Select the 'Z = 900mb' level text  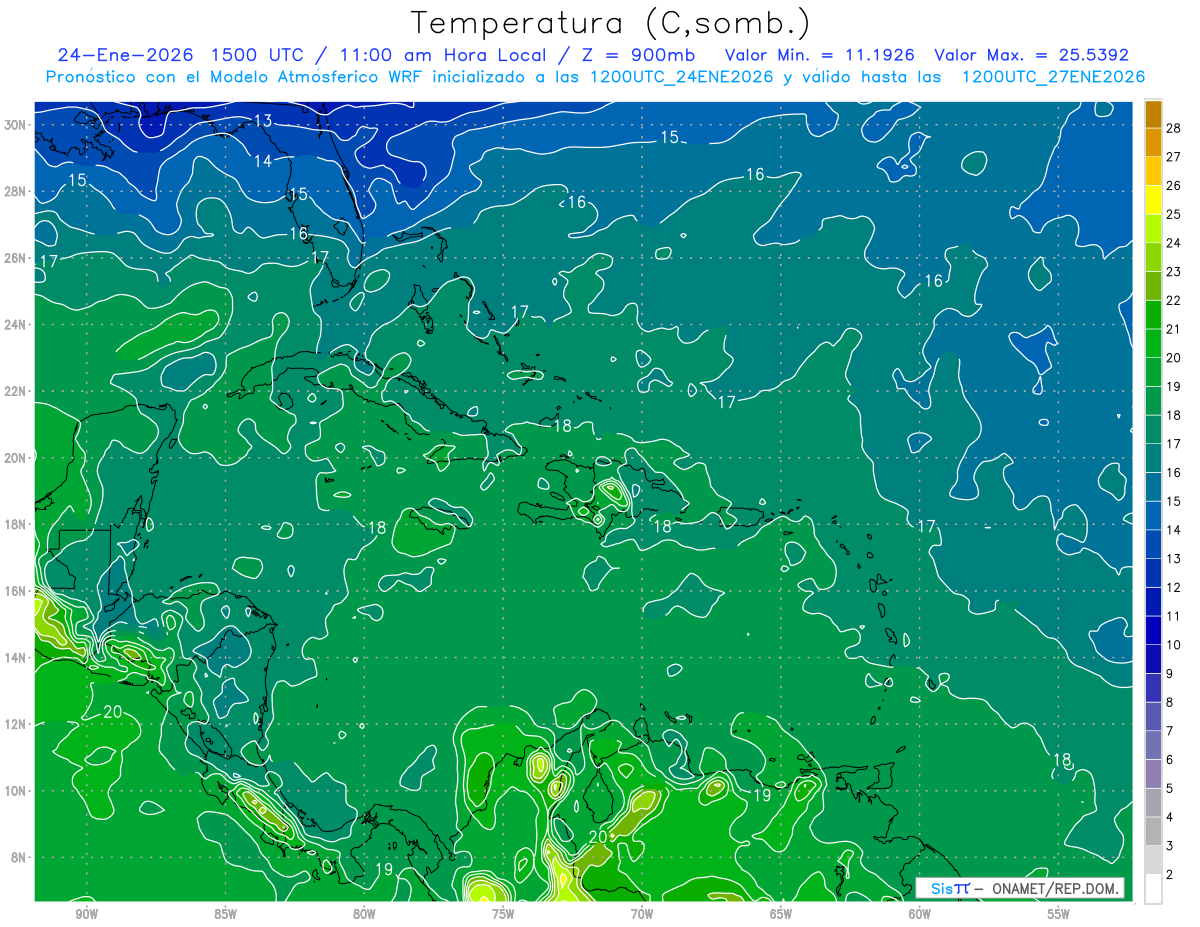(639, 55)
